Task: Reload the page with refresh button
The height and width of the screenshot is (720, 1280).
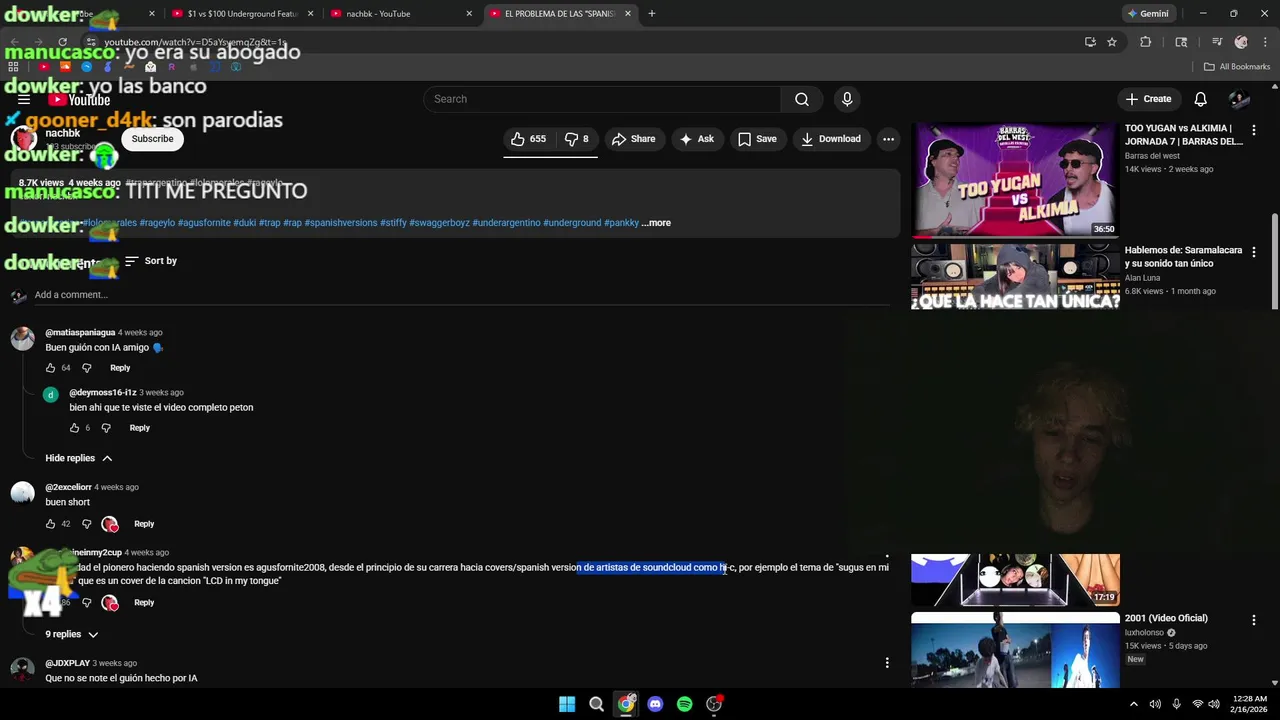Action: [62, 42]
